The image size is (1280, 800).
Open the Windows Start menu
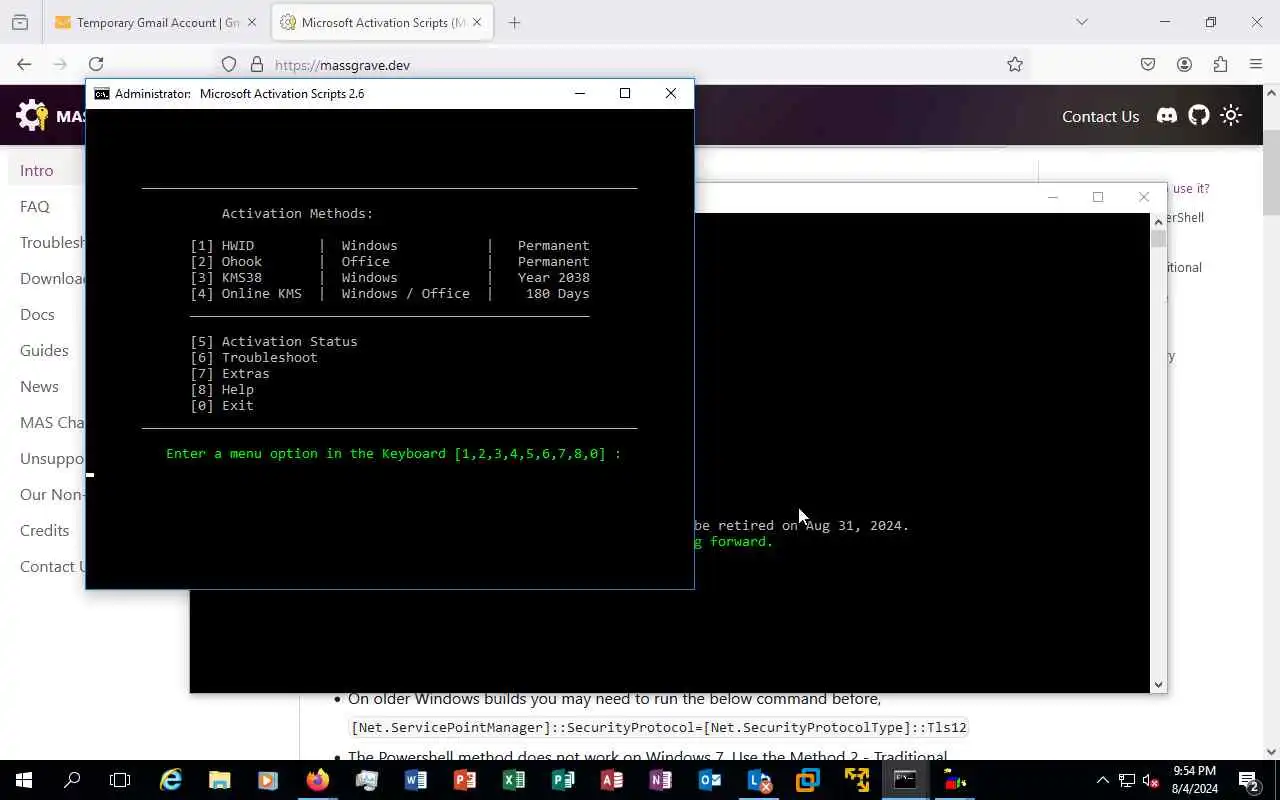[24, 780]
